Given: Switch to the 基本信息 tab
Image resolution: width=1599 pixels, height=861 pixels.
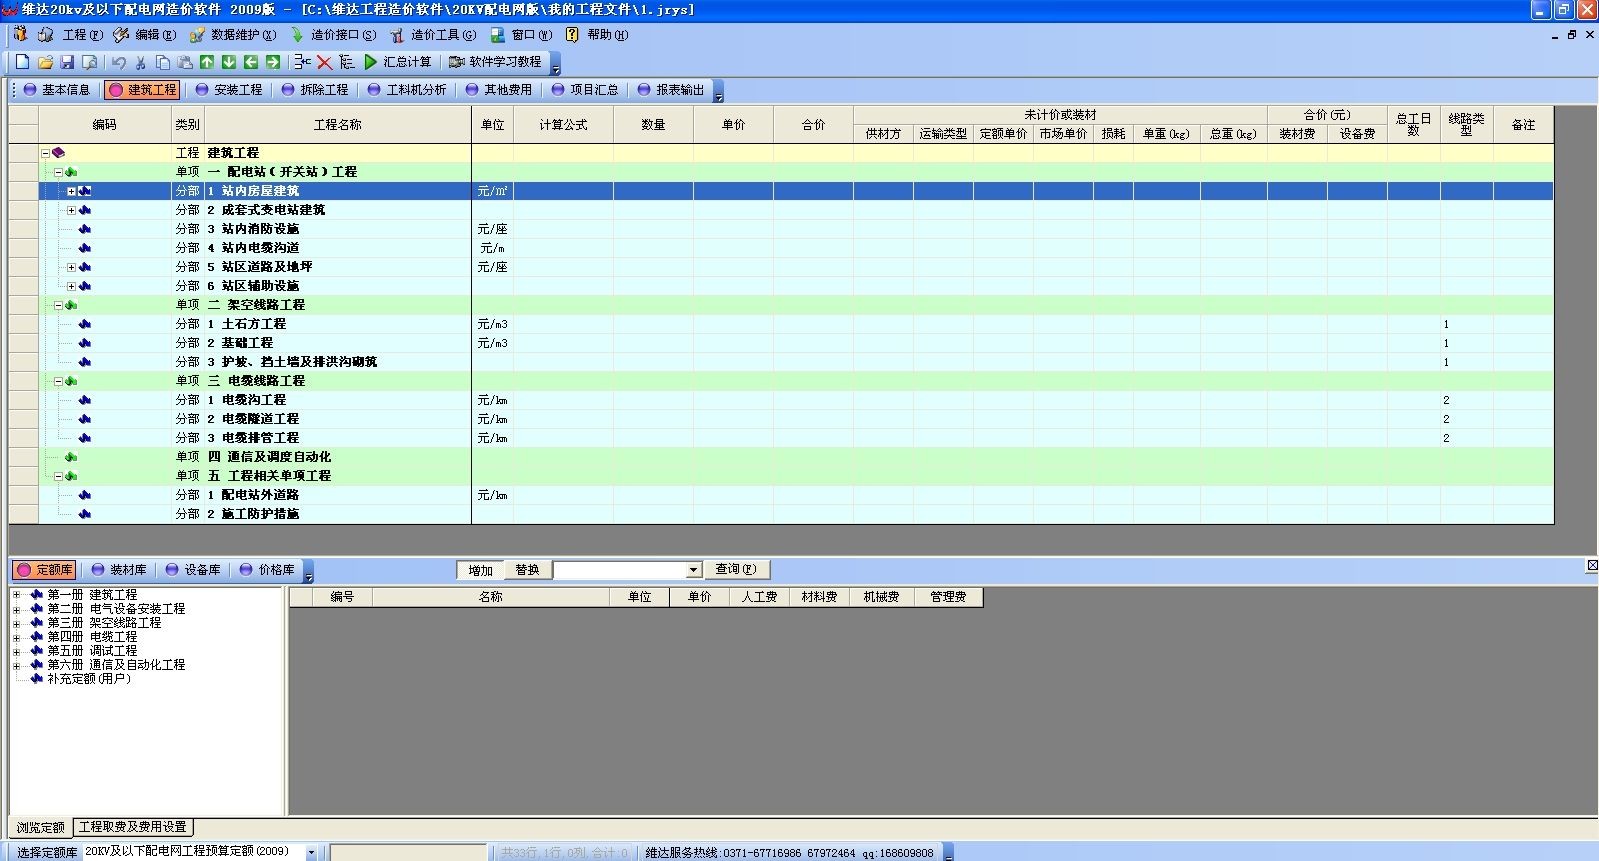Looking at the screenshot, I should 57,90.
